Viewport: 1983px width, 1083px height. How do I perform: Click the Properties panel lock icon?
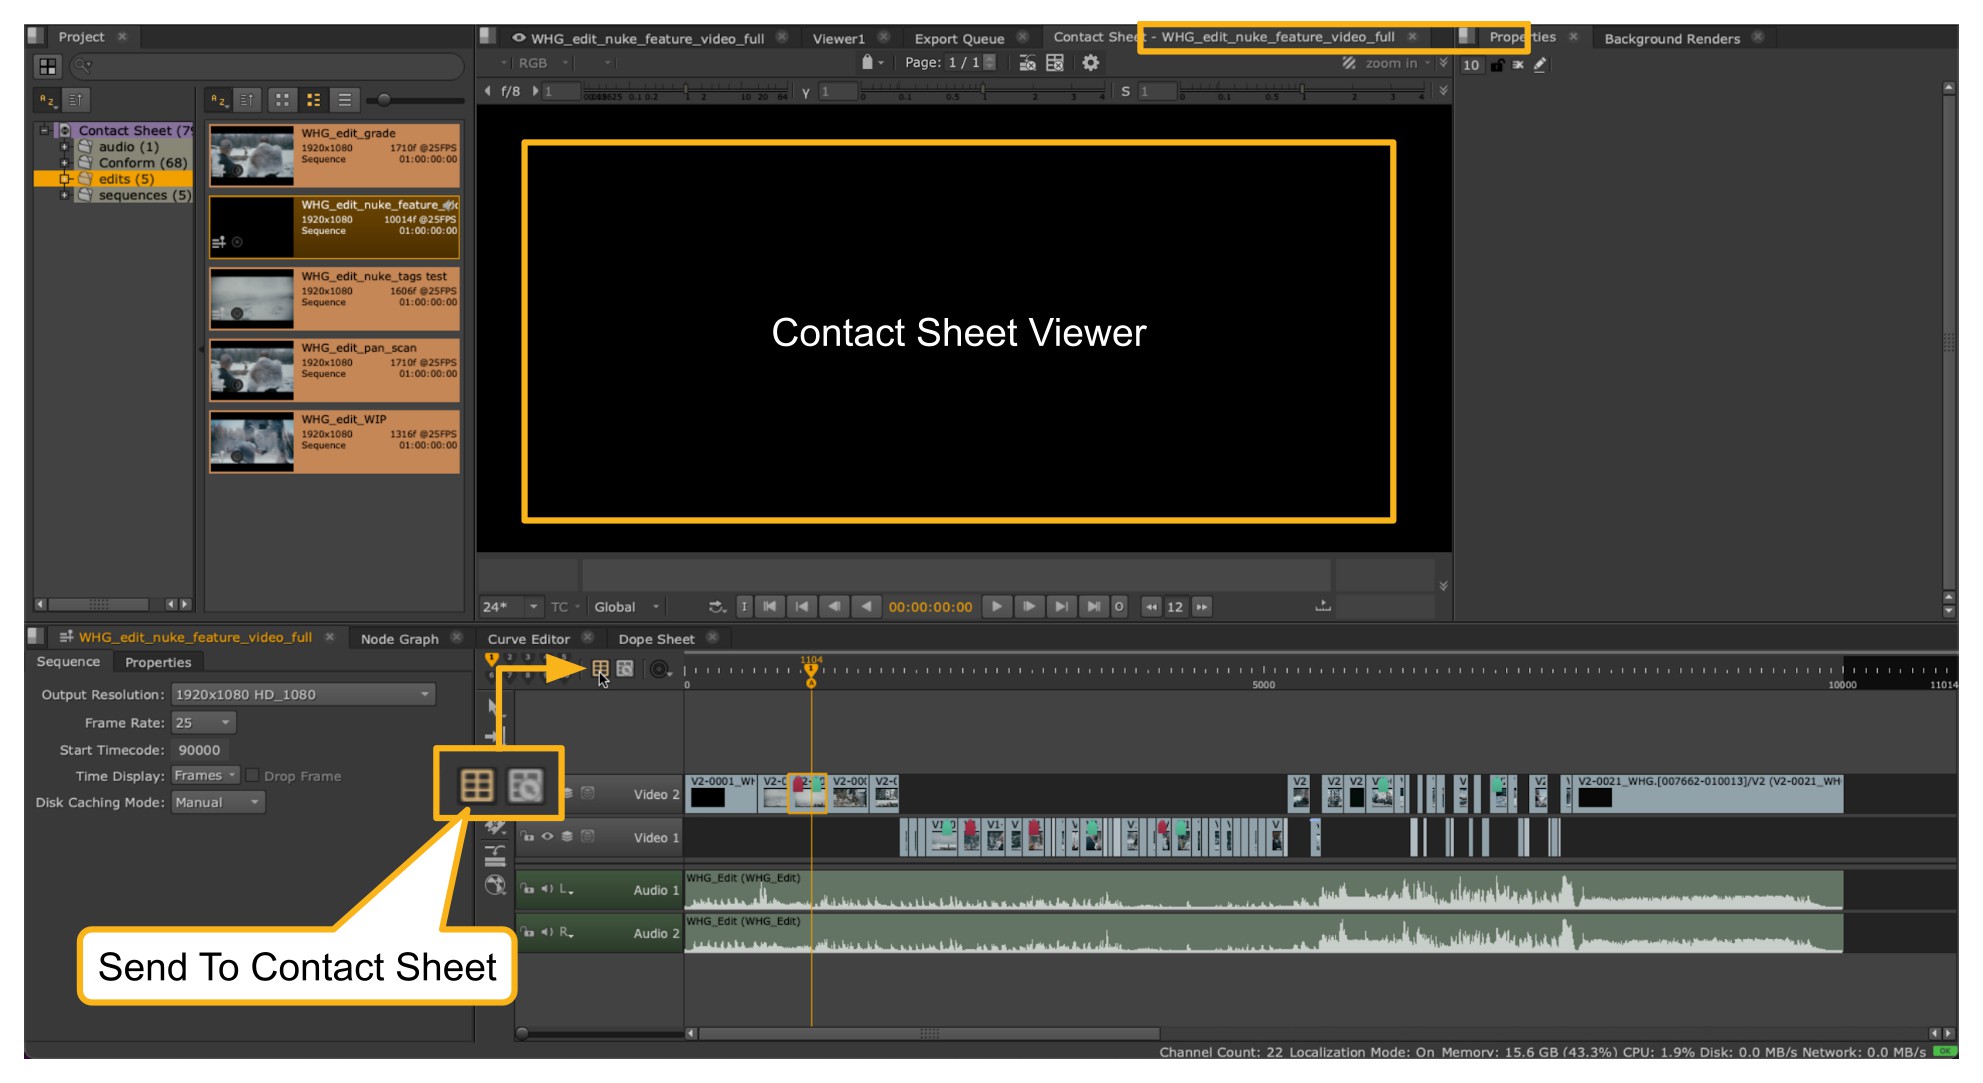pyautogui.click(x=1497, y=65)
